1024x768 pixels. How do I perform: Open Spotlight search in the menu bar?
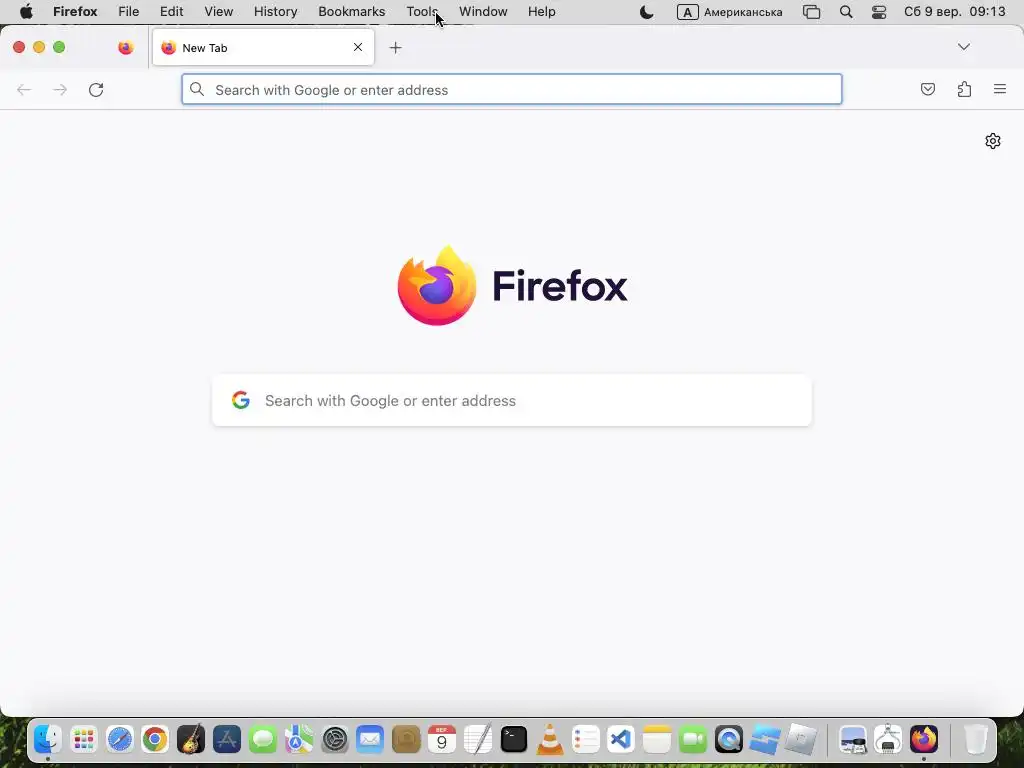[846, 12]
